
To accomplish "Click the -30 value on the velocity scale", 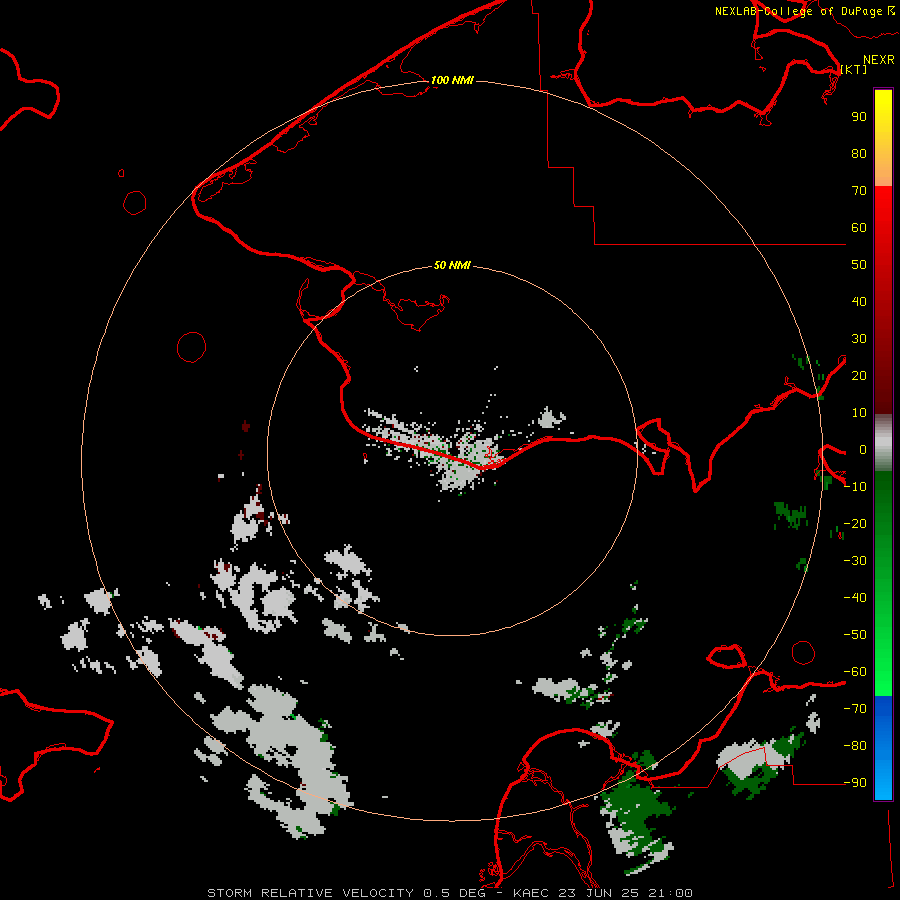I will coord(855,561).
